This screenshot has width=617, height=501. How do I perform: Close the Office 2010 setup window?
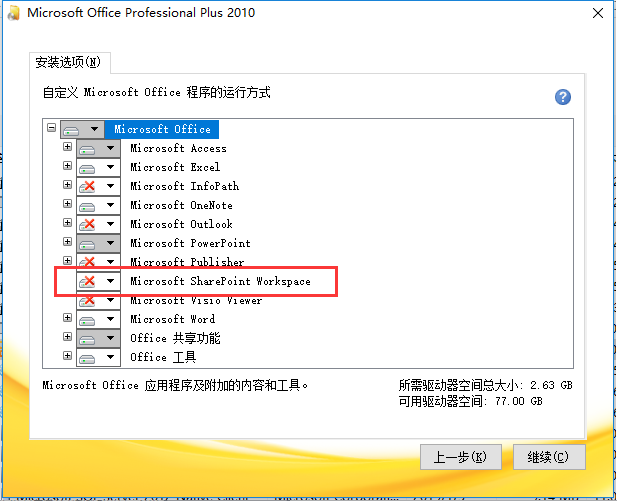click(598, 13)
